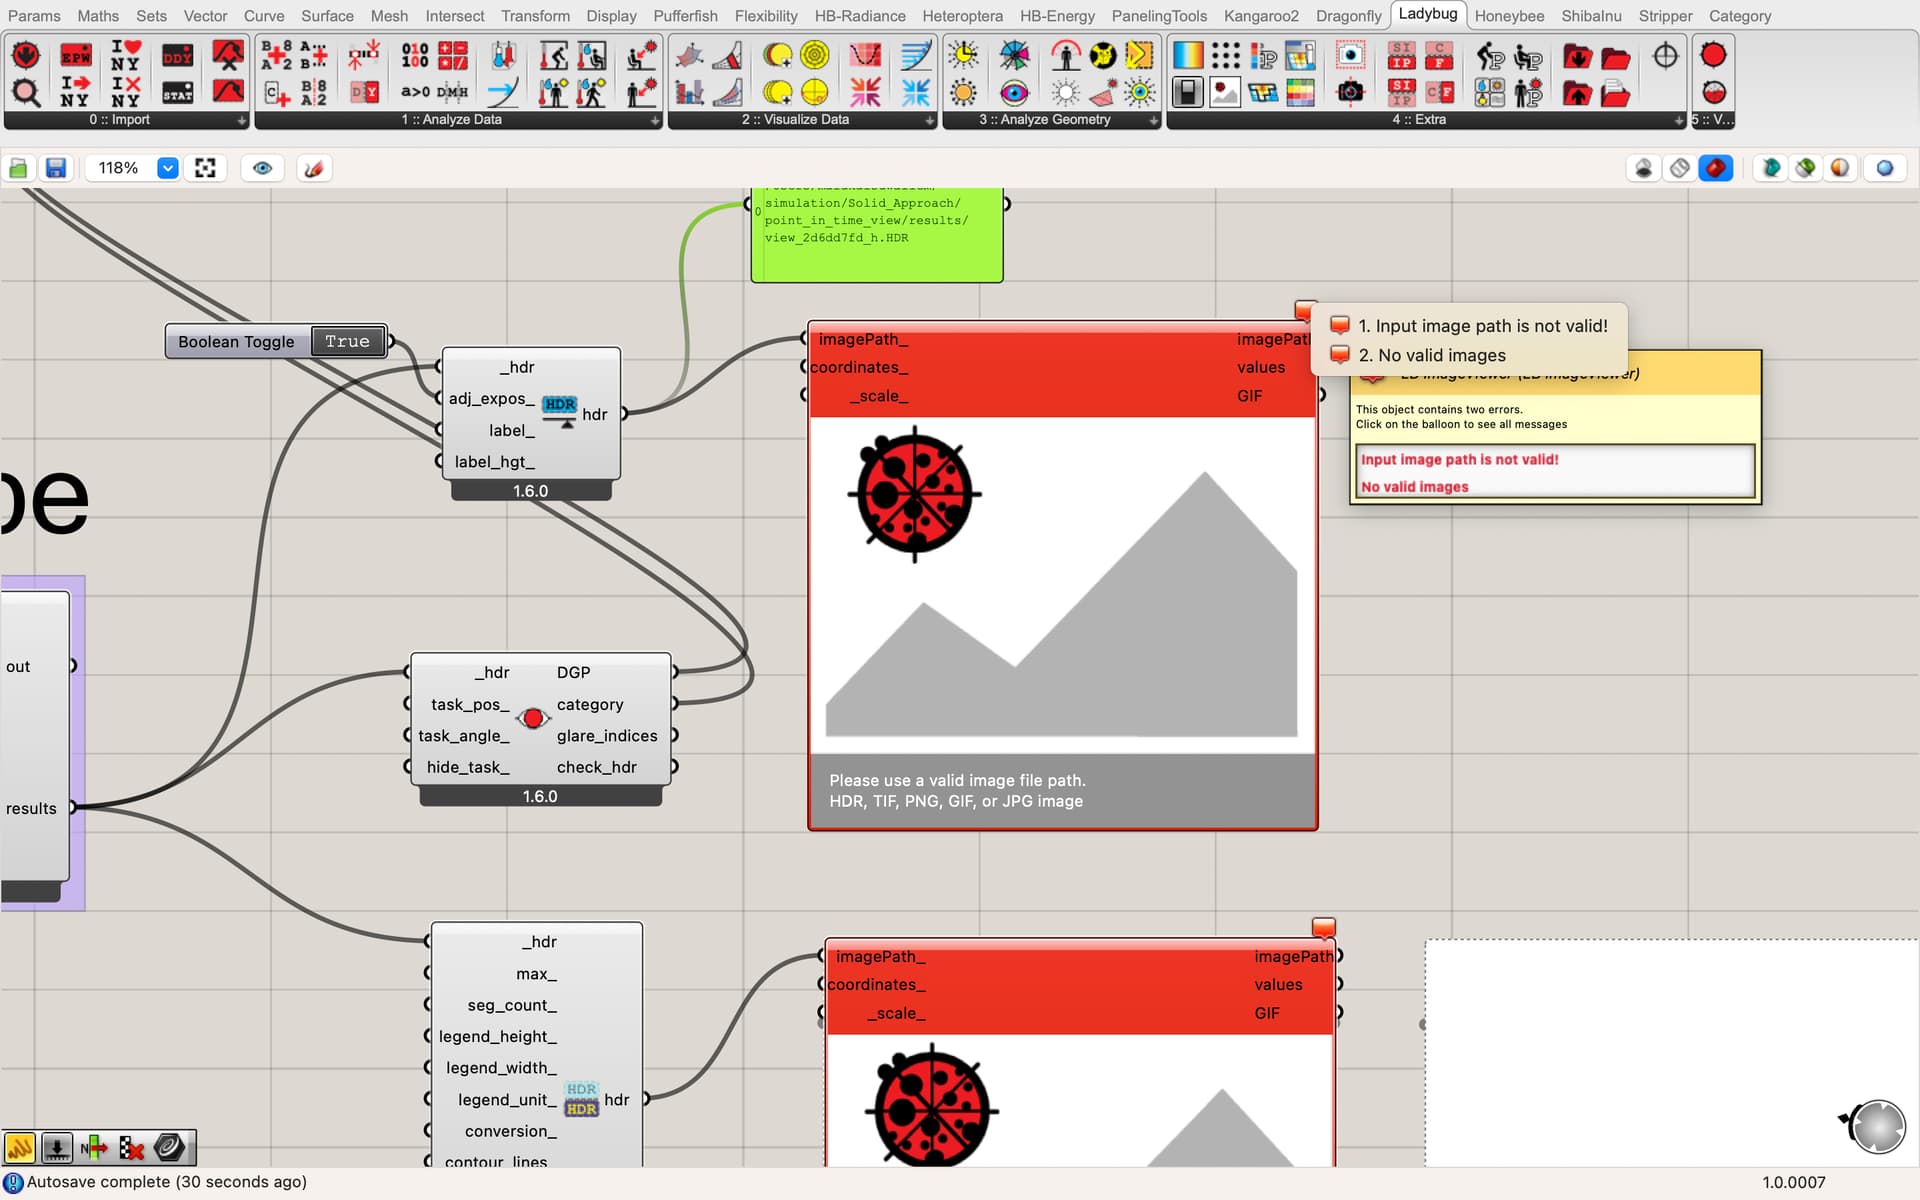The height and width of the screenshot is (1200, 1920).
Task: Click the '2. No valid images' message
Action: (1431, 355)
